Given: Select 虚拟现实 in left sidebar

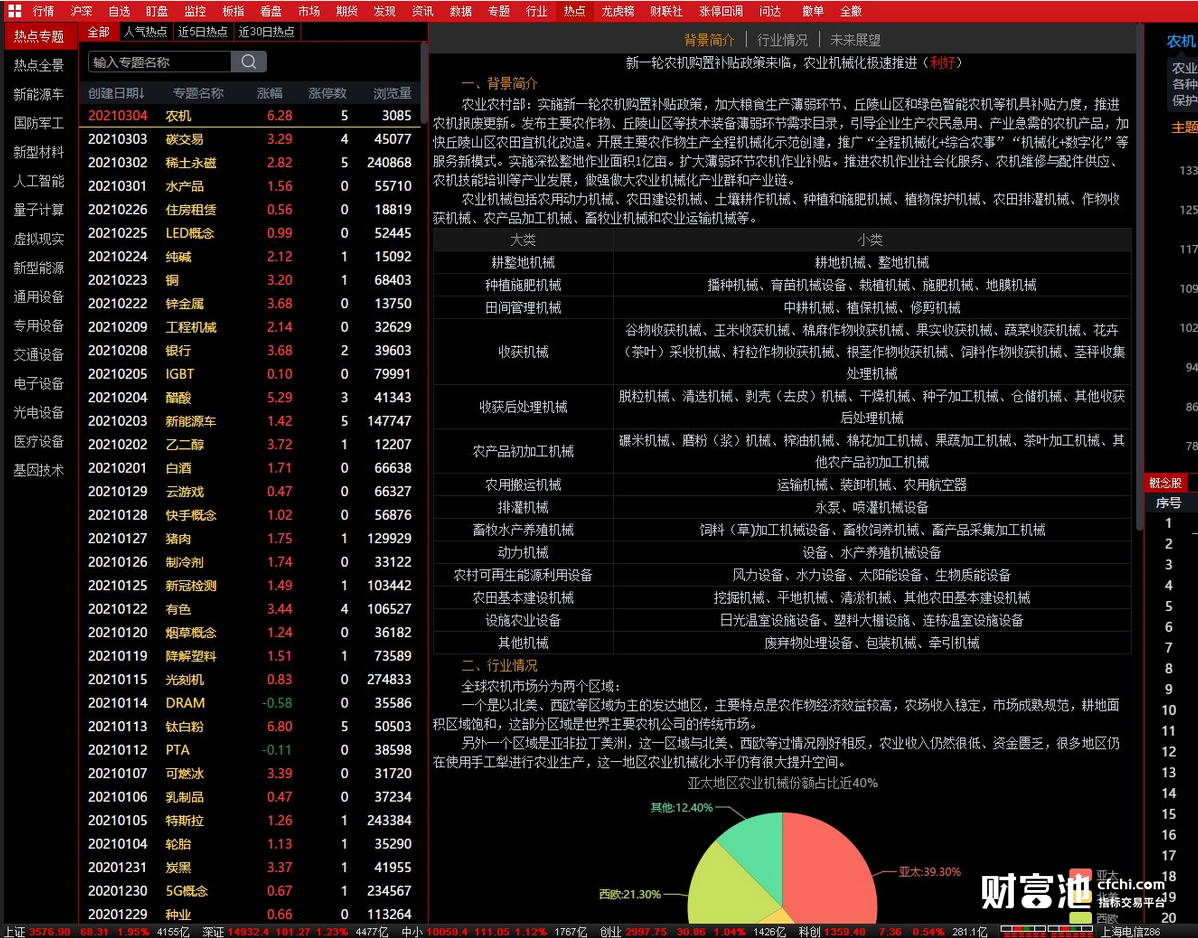Looking at the screenshot, I should tap(39, 239).
